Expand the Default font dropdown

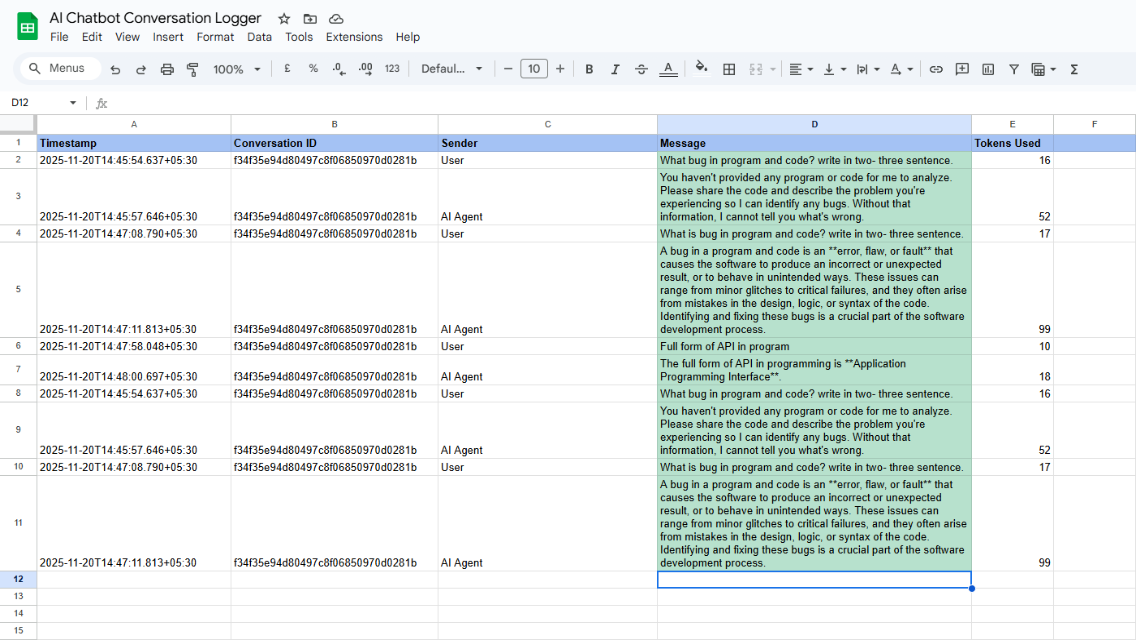pyautogui.click(x=451, y=69)
